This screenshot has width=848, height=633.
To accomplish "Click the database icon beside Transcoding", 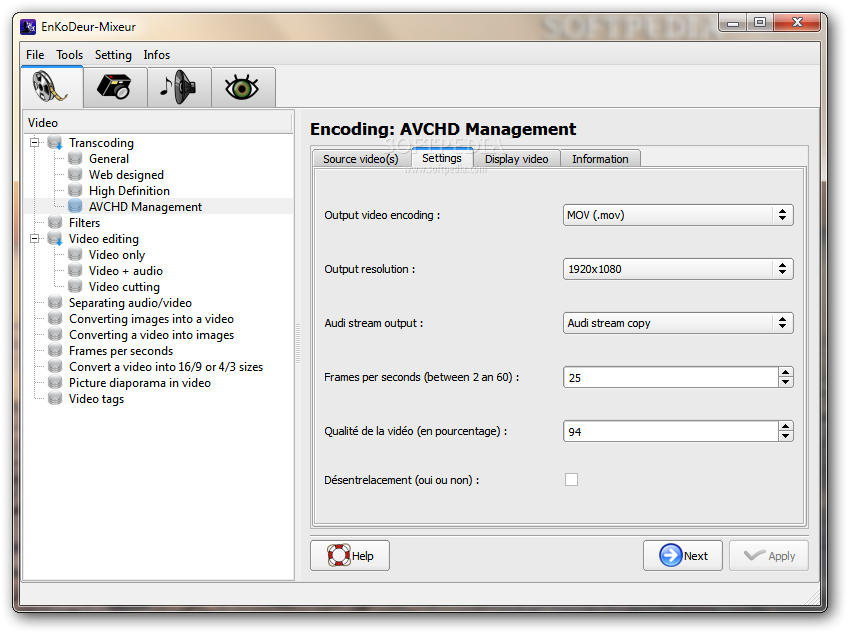I will coord(55,143).
